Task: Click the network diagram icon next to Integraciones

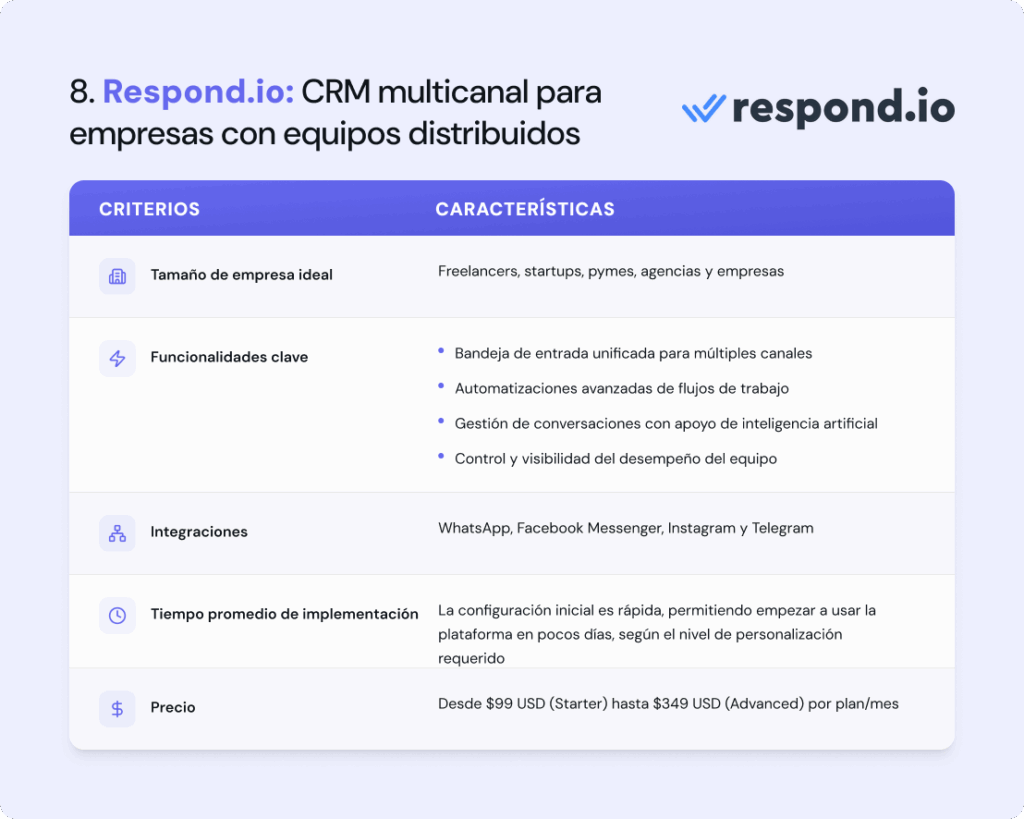Action: (x=117, y=533)
